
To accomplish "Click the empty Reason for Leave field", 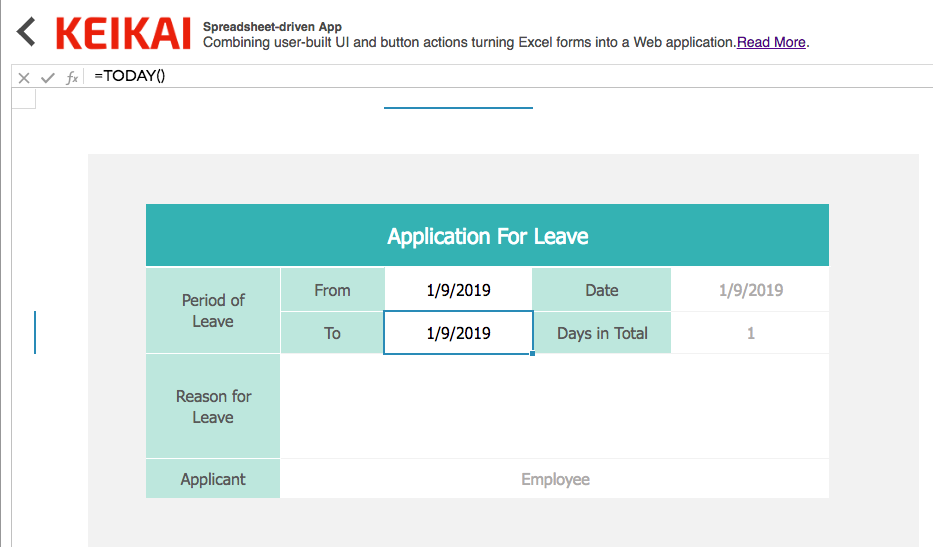I will coord(554,406).
